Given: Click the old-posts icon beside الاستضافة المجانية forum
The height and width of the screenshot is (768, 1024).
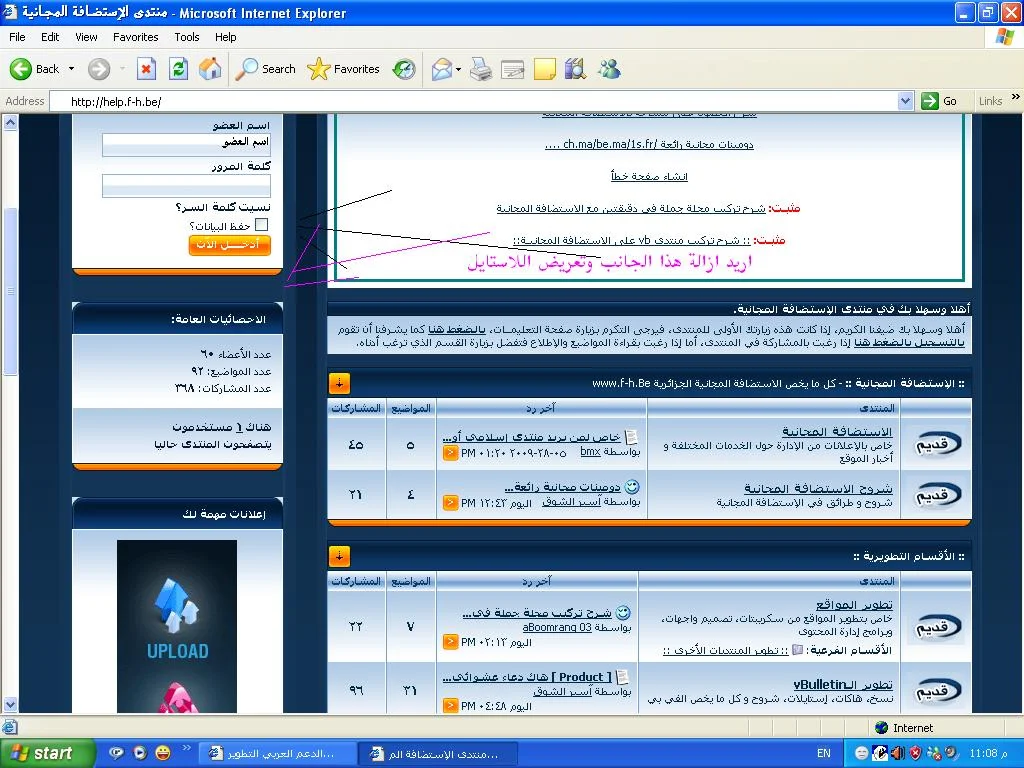Looking at the screenshot, I should pyautogui.click(x=936, y=444).
